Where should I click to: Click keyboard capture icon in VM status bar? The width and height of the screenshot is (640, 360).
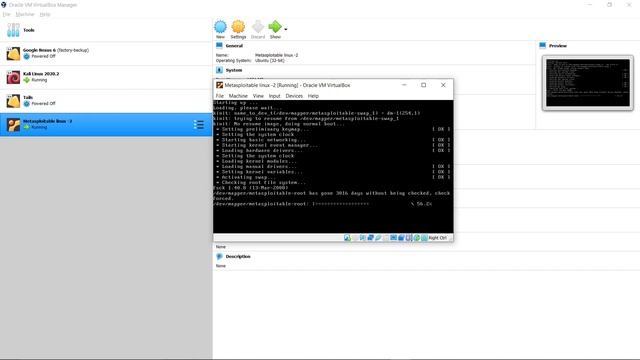point(424,238)
